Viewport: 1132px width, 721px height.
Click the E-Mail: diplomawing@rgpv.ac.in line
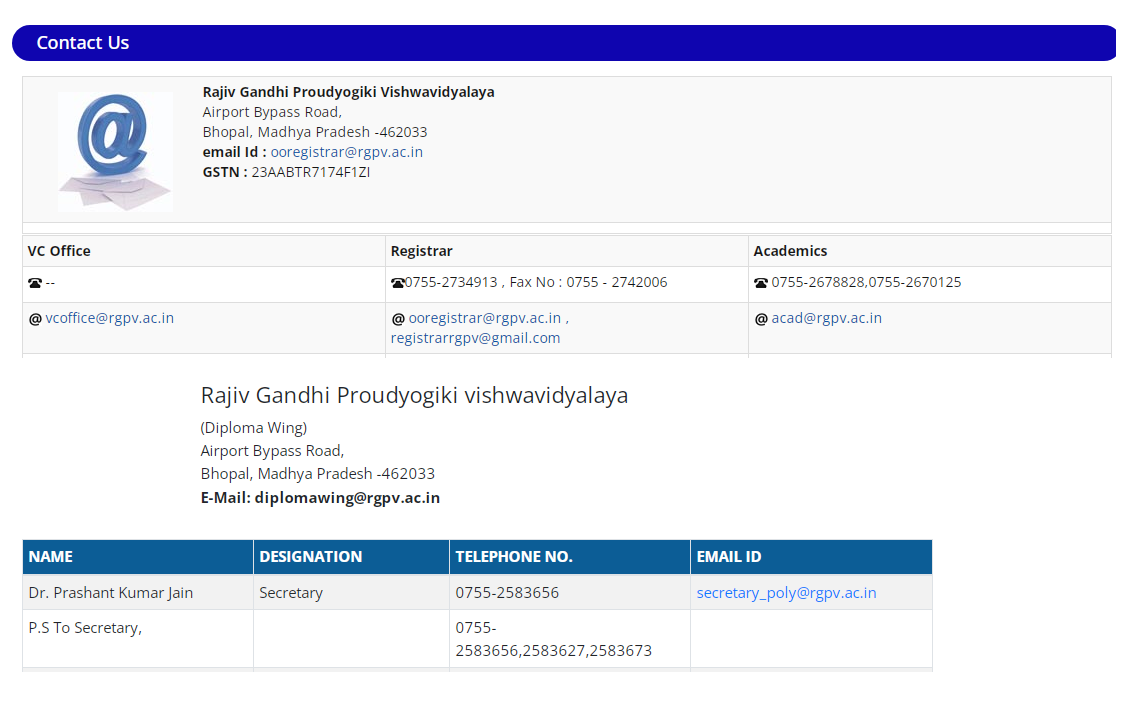point(320,498)
